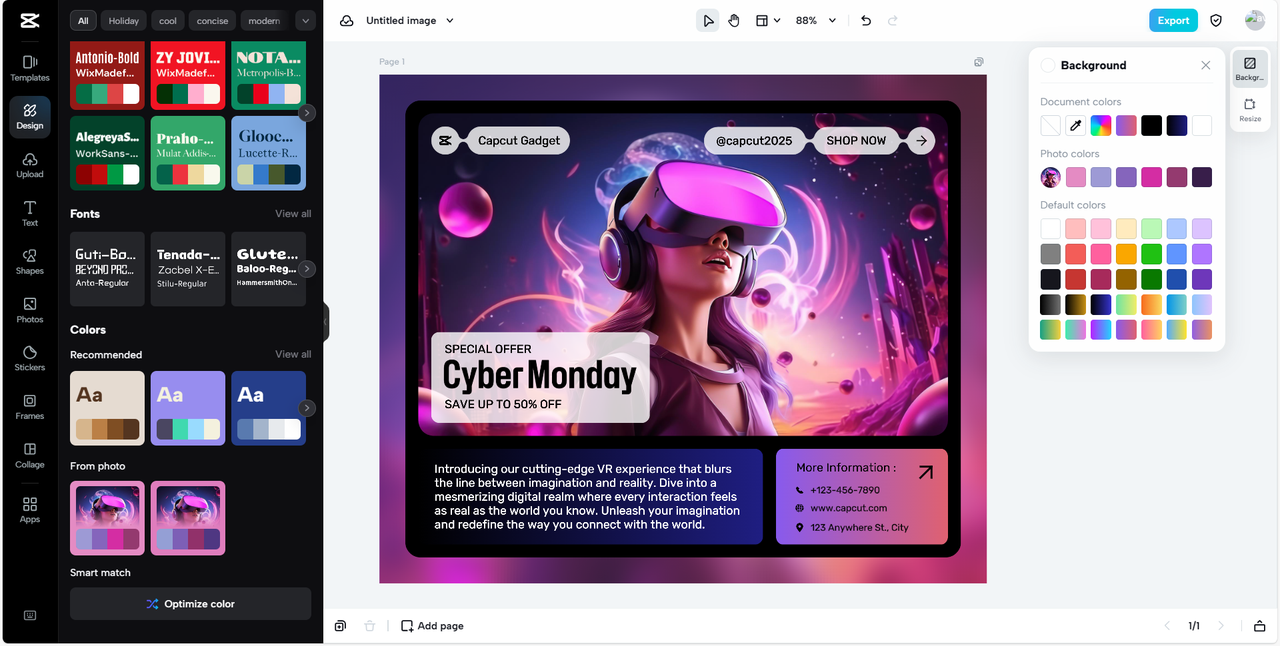Select the pointer select tool
The image size is (1280, 646).
point(708,20)
